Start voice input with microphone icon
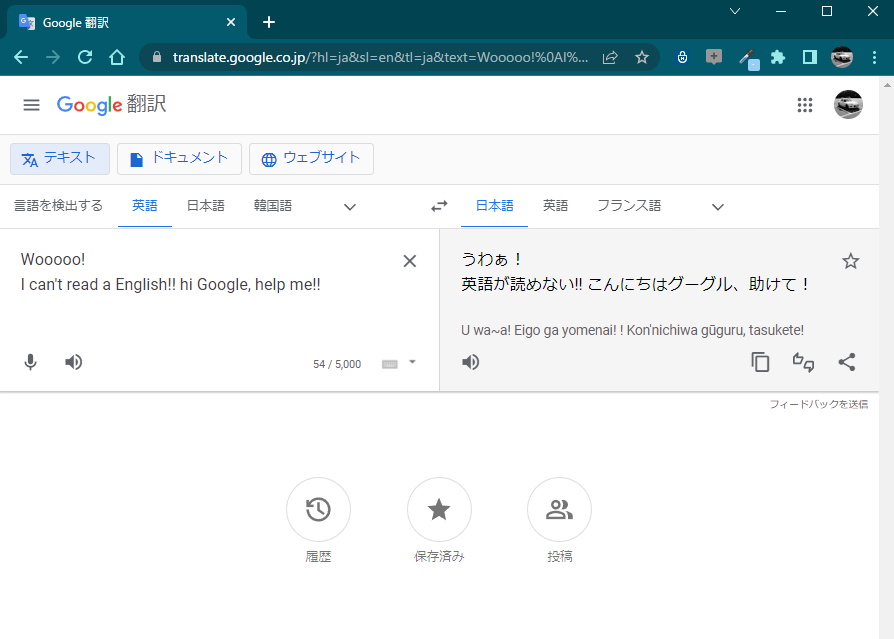 pyautogui.click(x=31, y=362)
